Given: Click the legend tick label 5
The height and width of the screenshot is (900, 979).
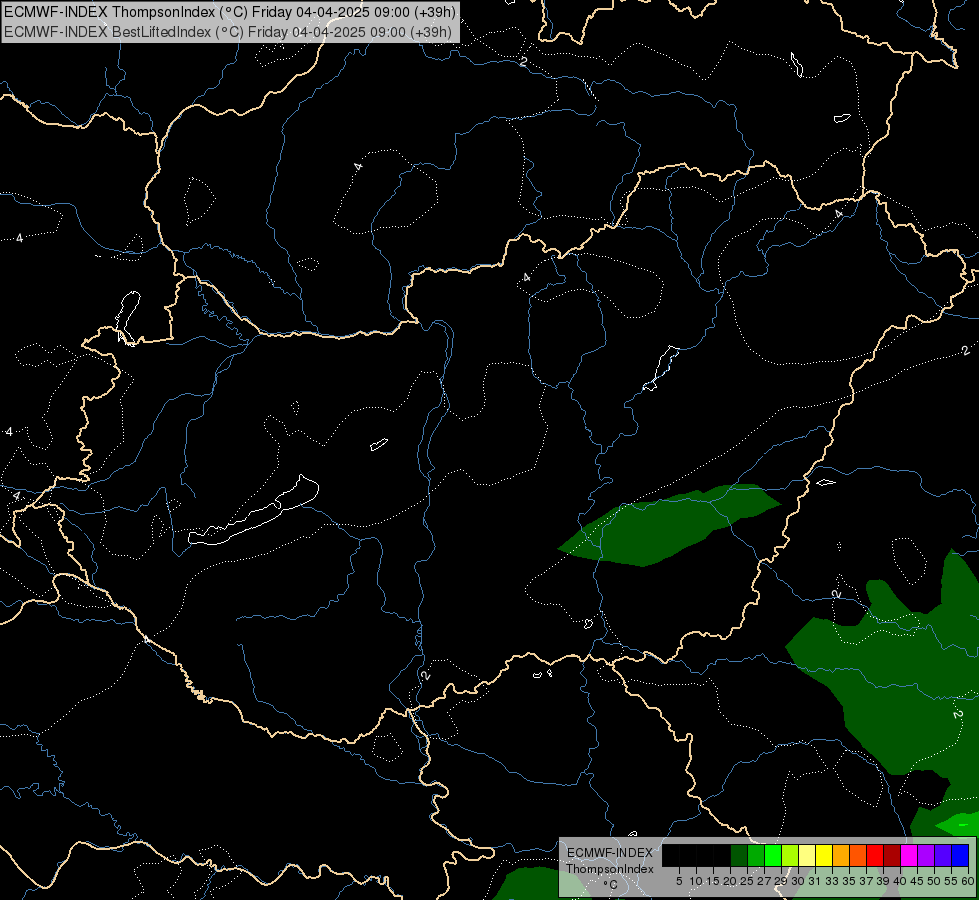Looking at the screenshot, I should click(679, 881).
